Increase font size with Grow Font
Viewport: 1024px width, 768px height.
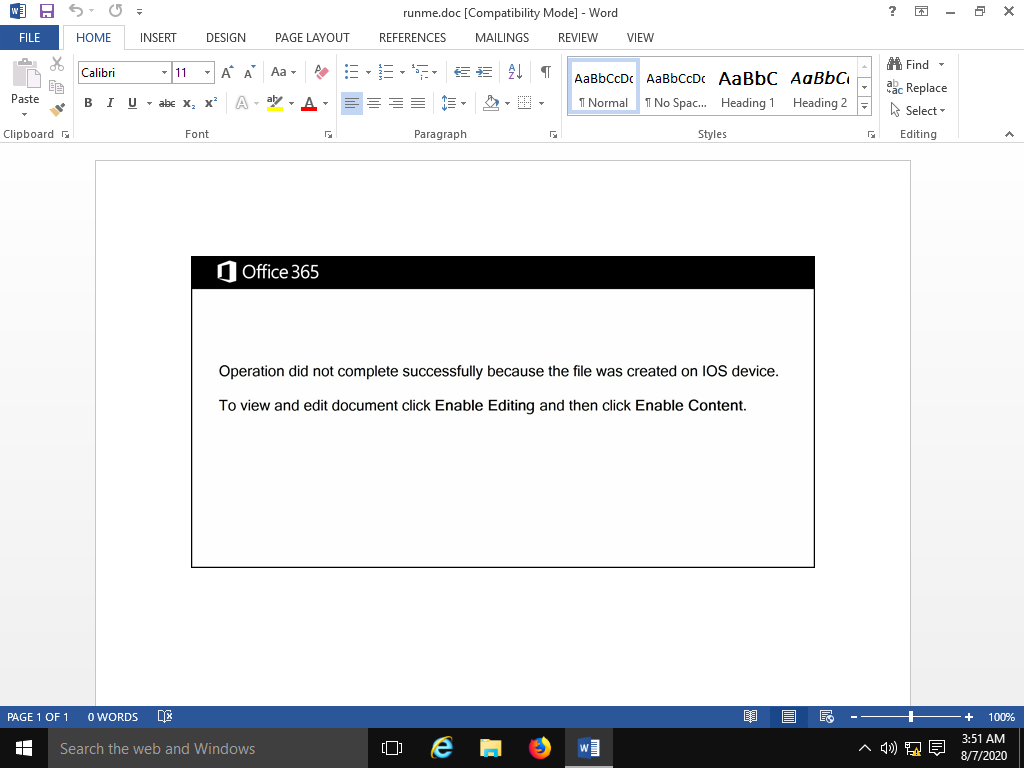(227, 72)
